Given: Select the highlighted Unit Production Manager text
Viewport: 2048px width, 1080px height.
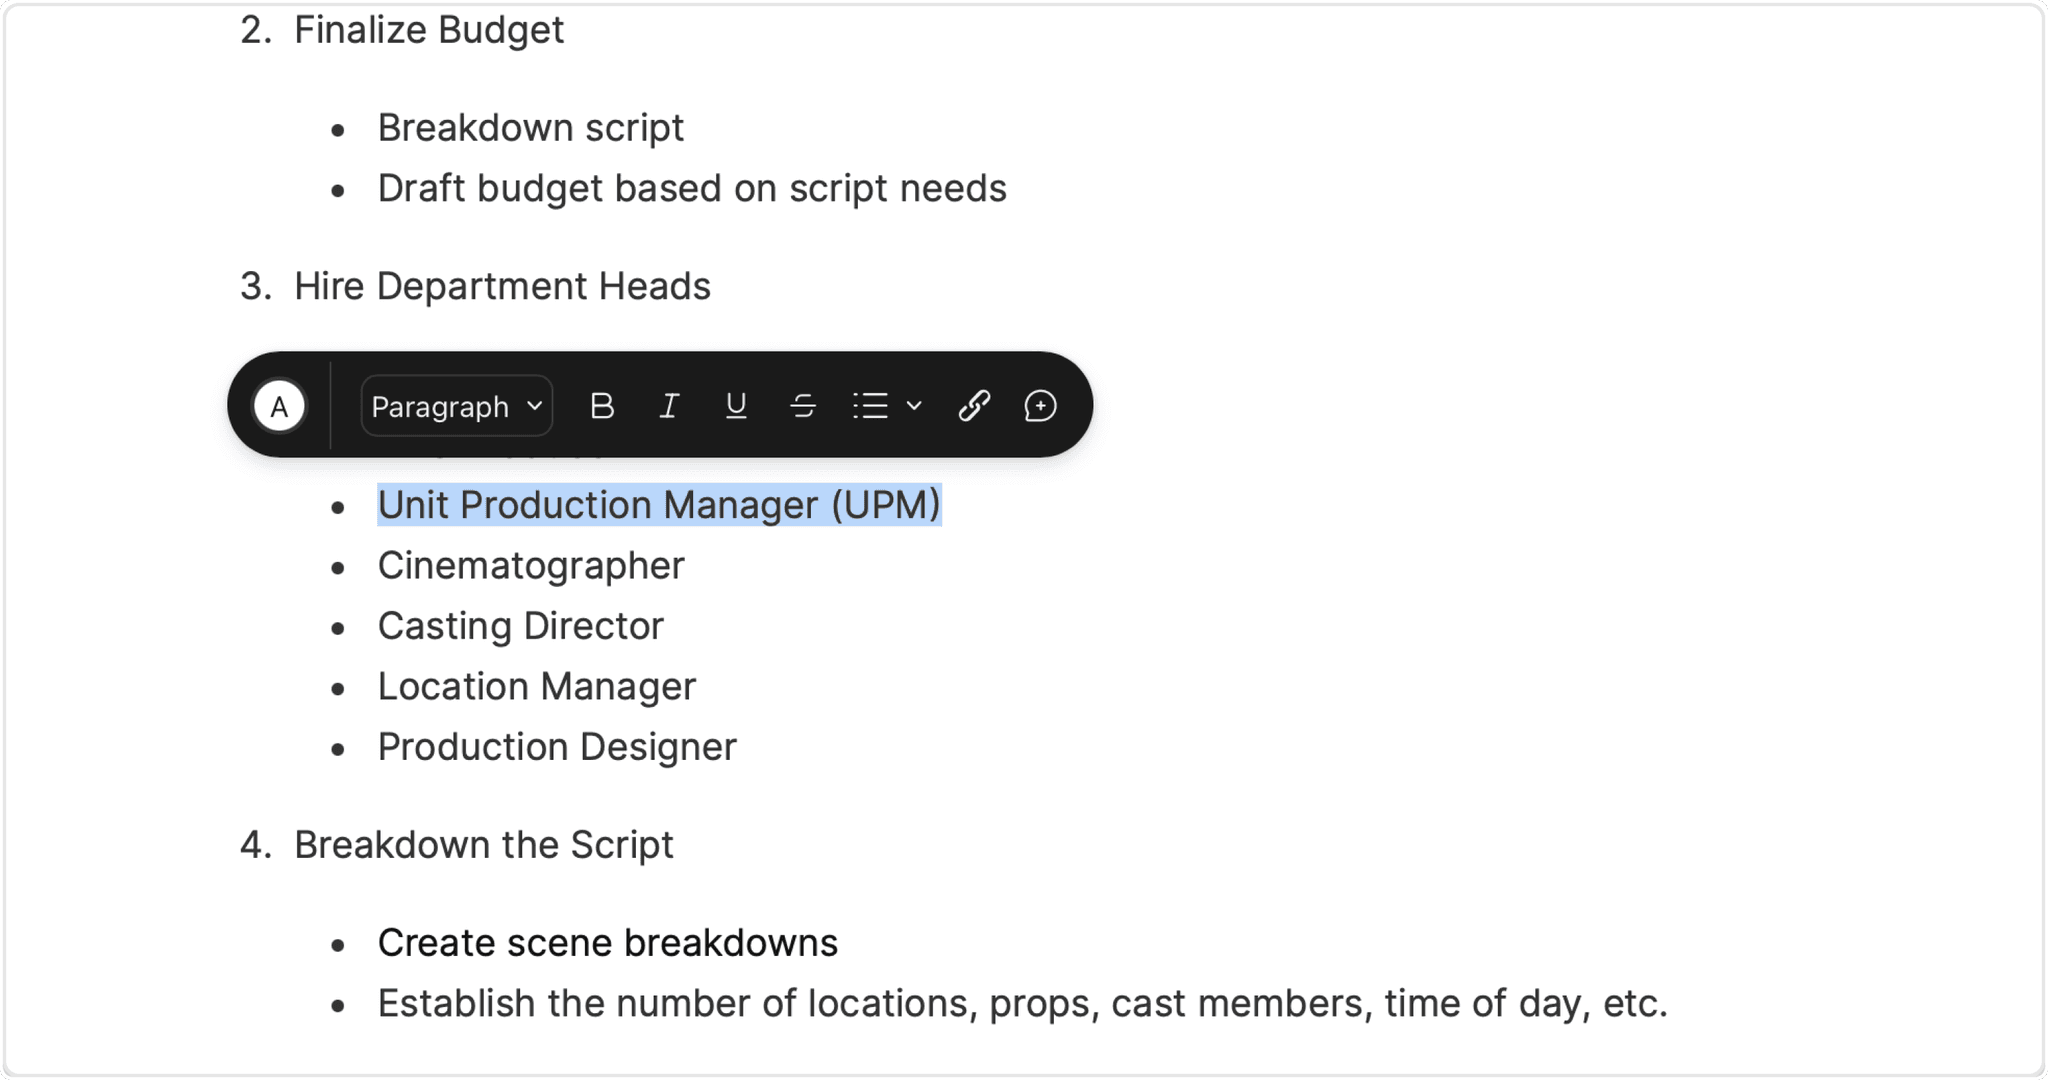Looking at the screenshot, I should 657,505.
